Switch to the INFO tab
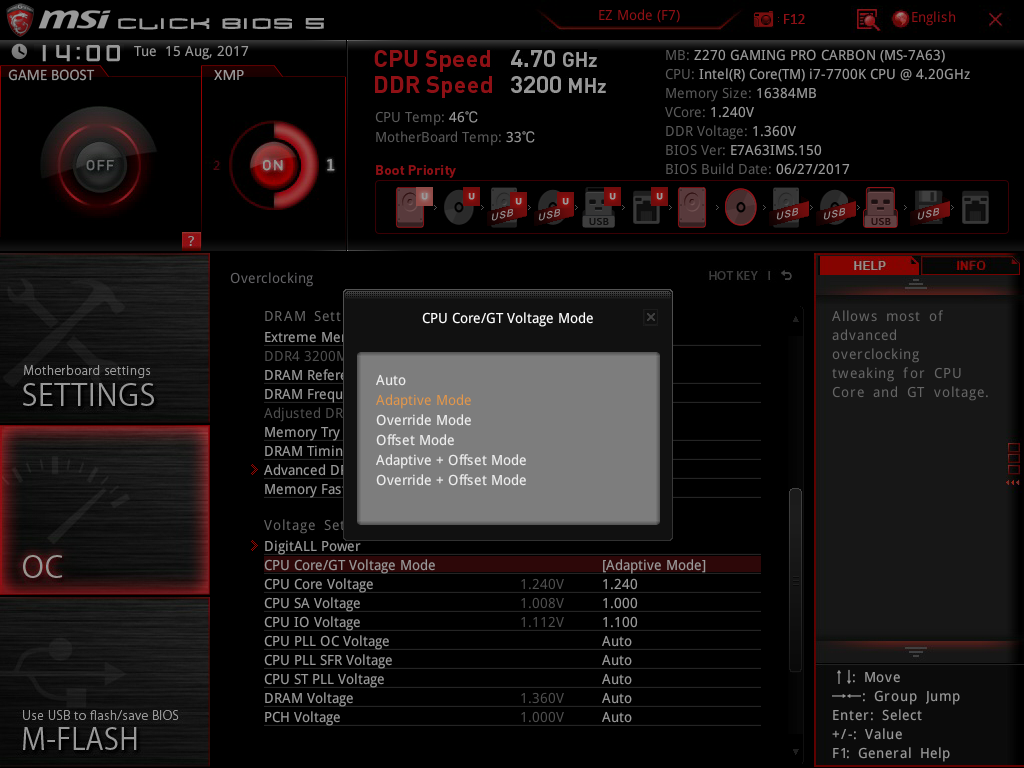 pos(970,266)
